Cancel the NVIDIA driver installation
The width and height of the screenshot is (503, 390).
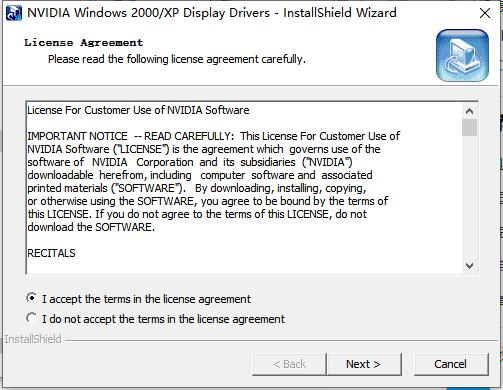coord(451,364)
